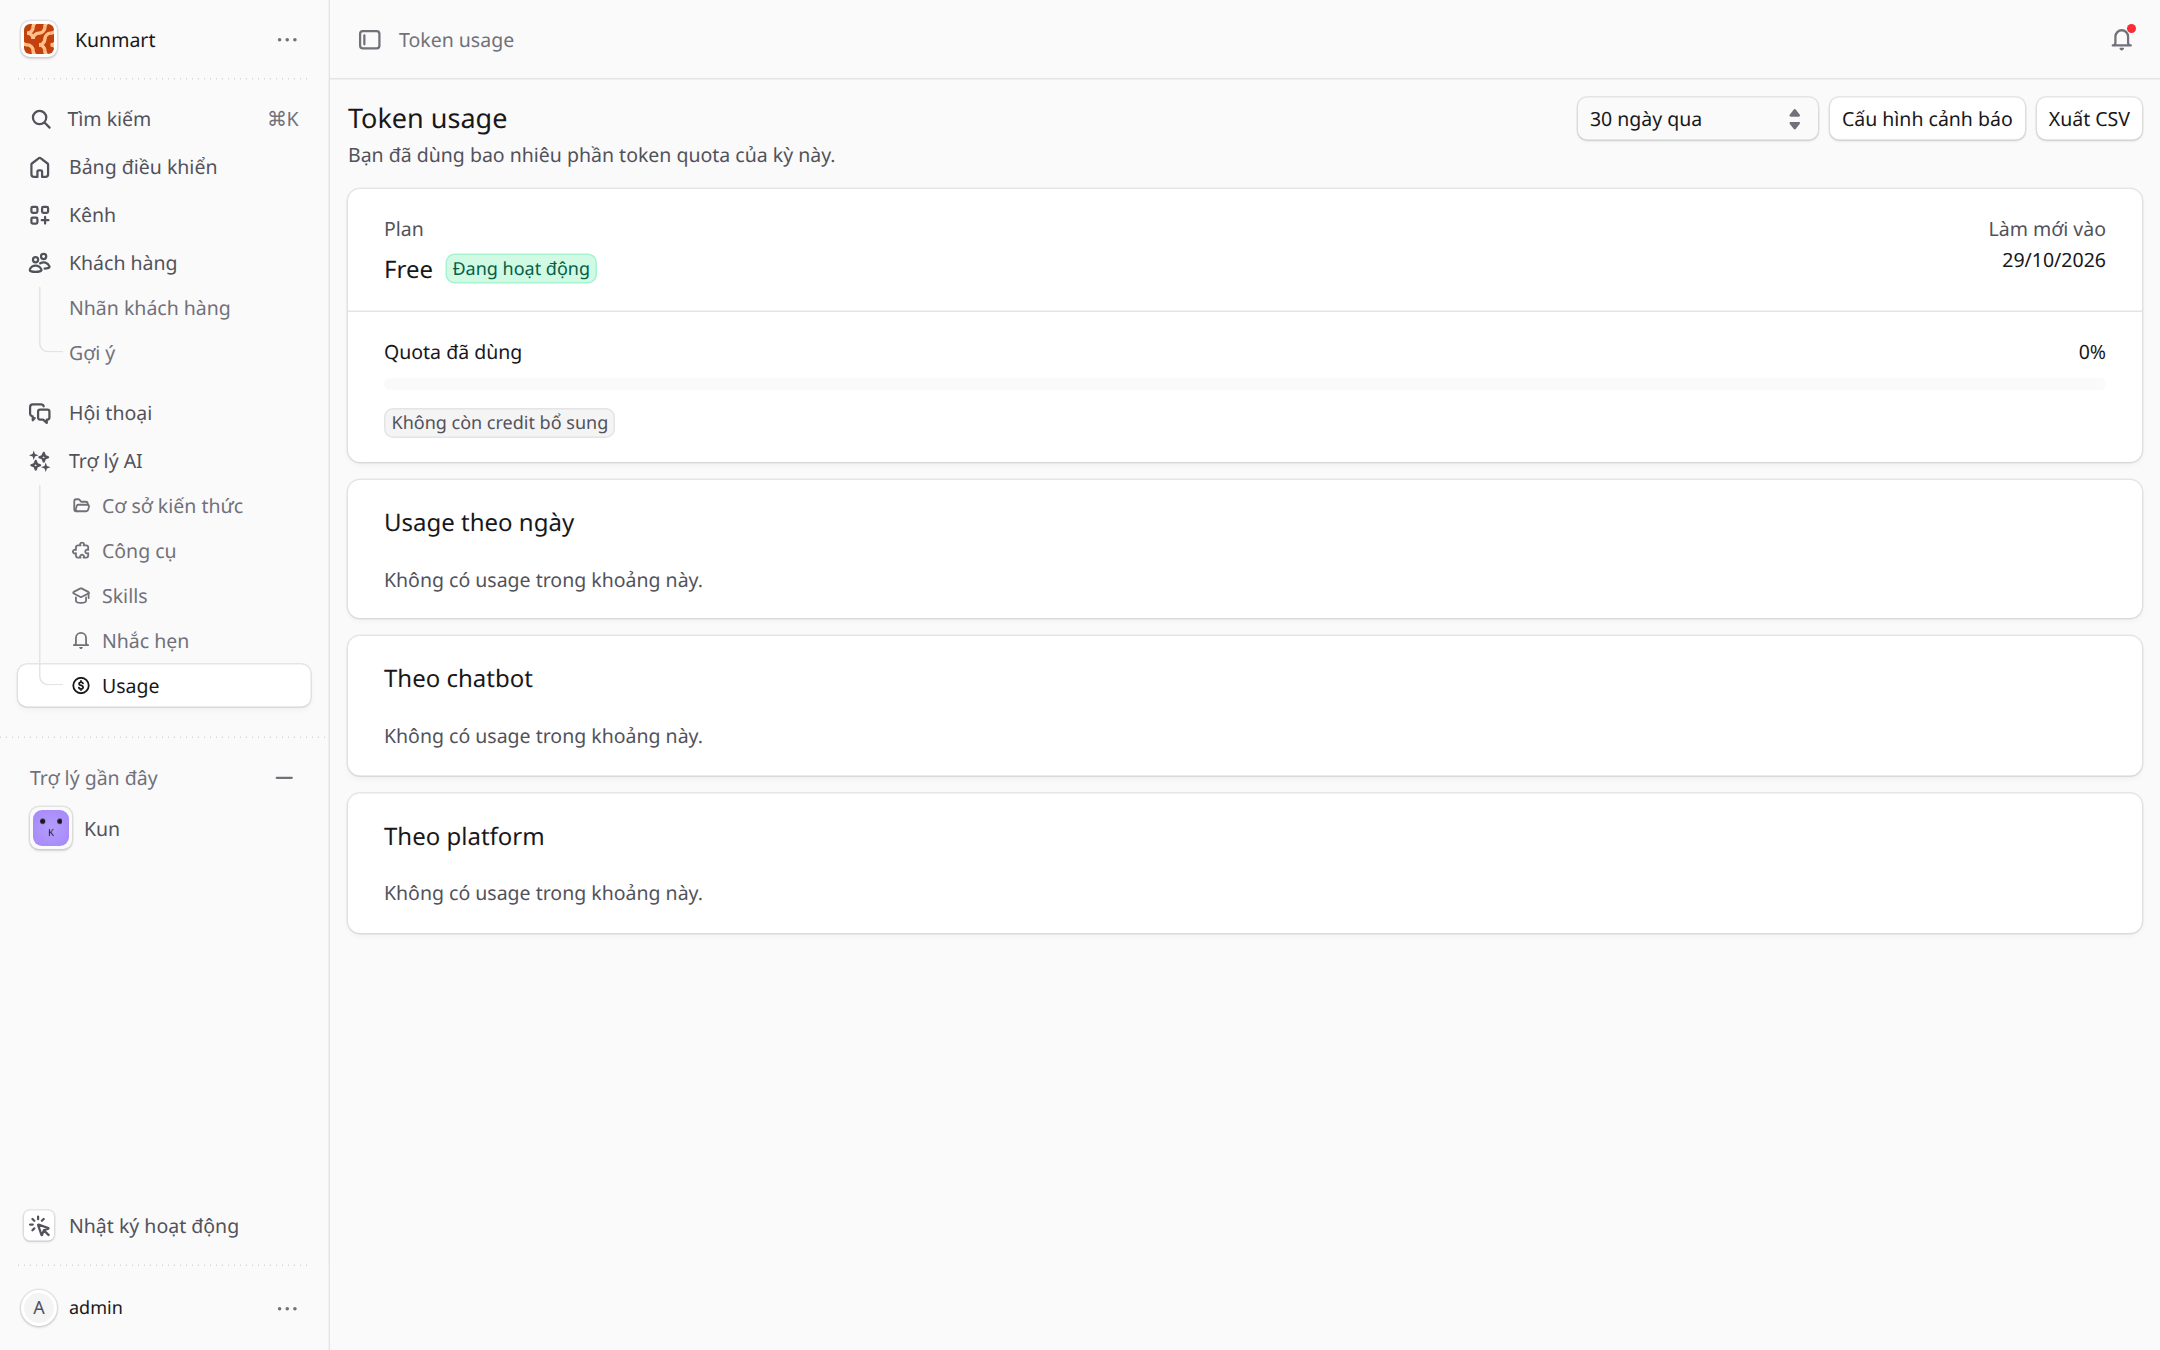Click the Nhắc hẹn bell icon

click(x=81, y=641)
